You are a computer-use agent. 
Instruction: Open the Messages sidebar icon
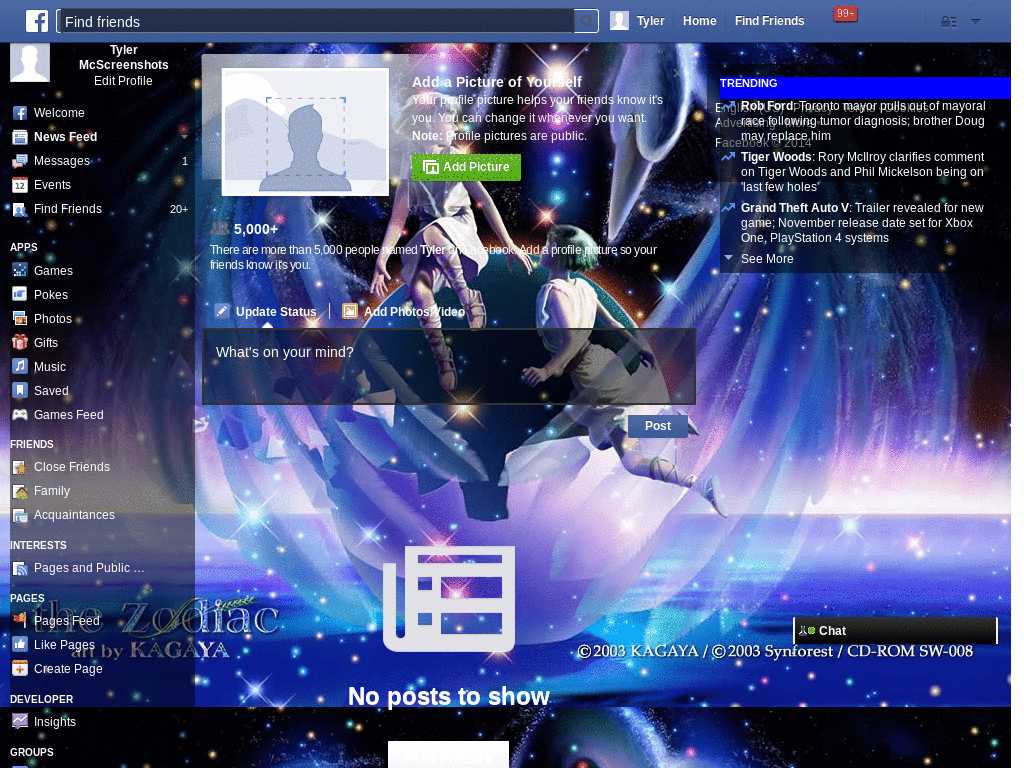pos(20,161)
